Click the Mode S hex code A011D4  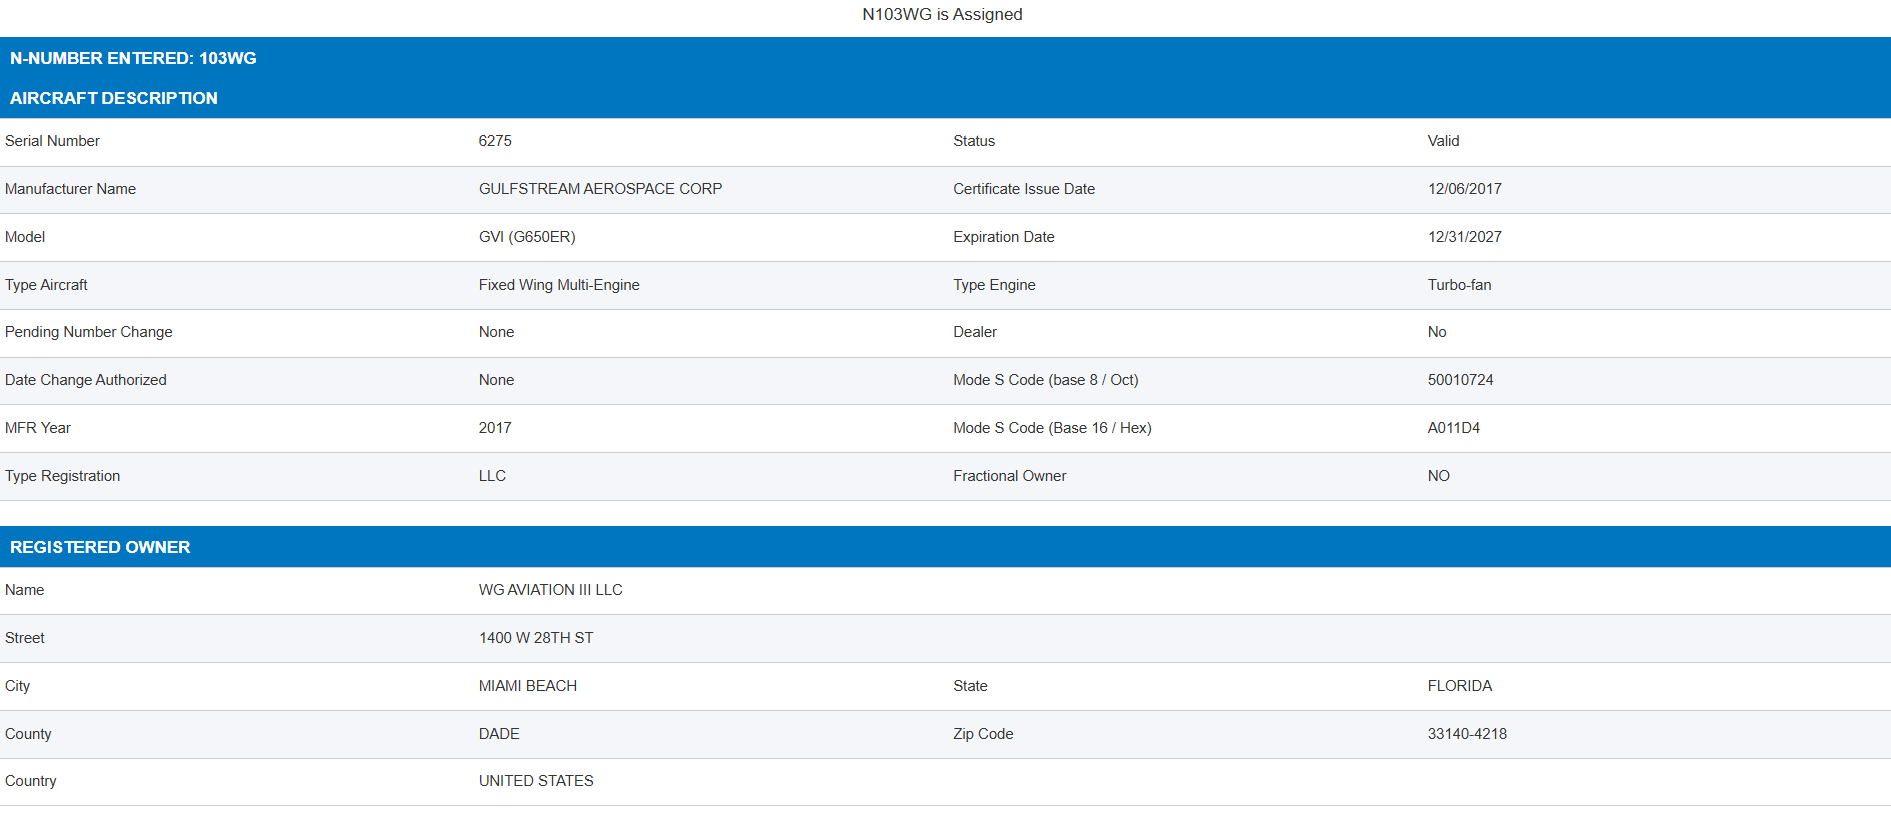pyautogui.click(x=1453, y=428)
